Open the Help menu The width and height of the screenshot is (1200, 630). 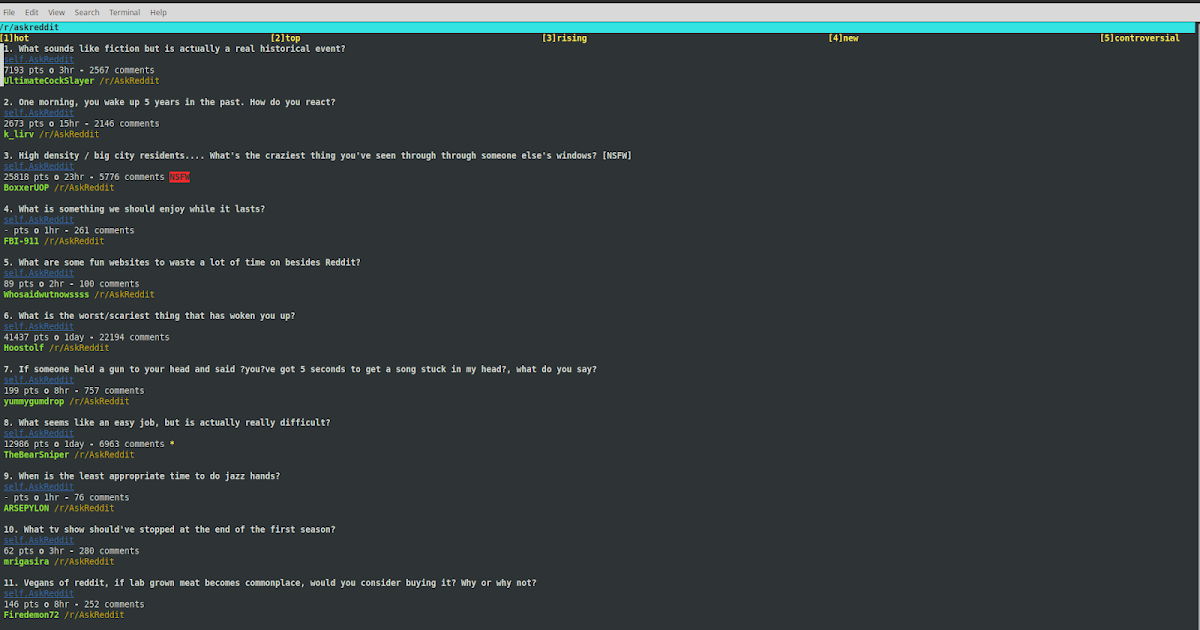158,12
